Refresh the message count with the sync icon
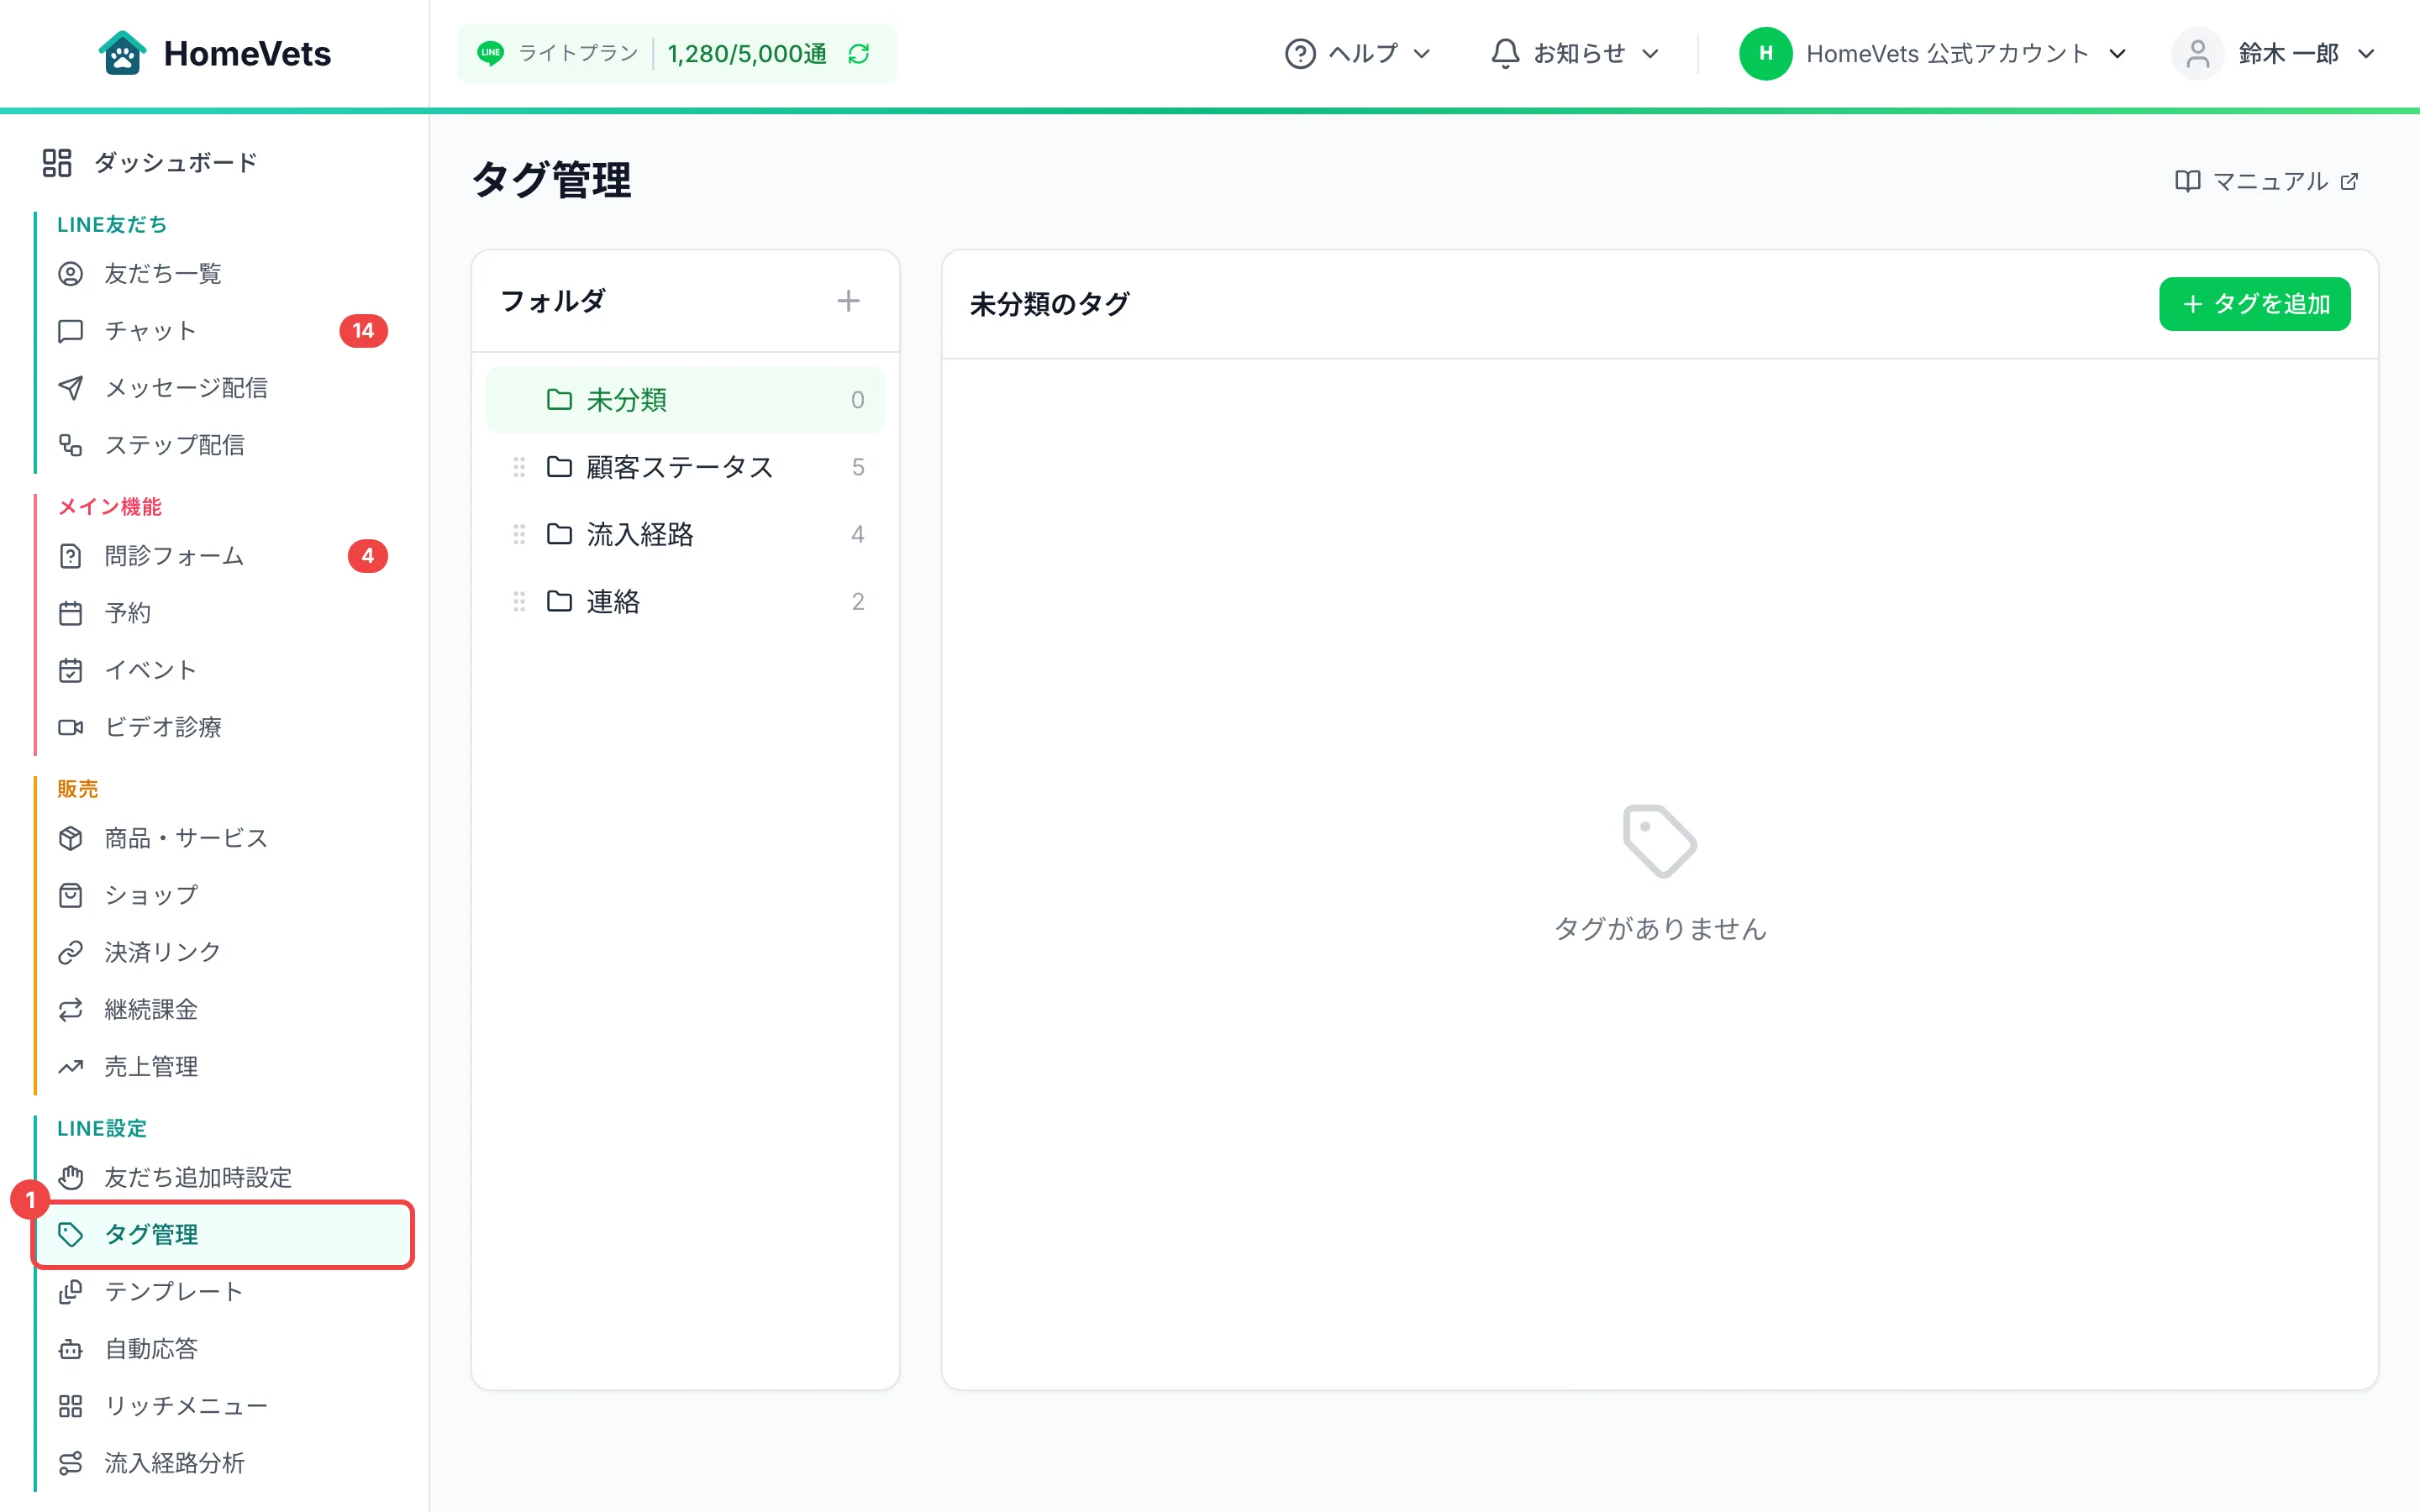The image size is (2420, 1512). pyautogui.click(x=858, y=54)
